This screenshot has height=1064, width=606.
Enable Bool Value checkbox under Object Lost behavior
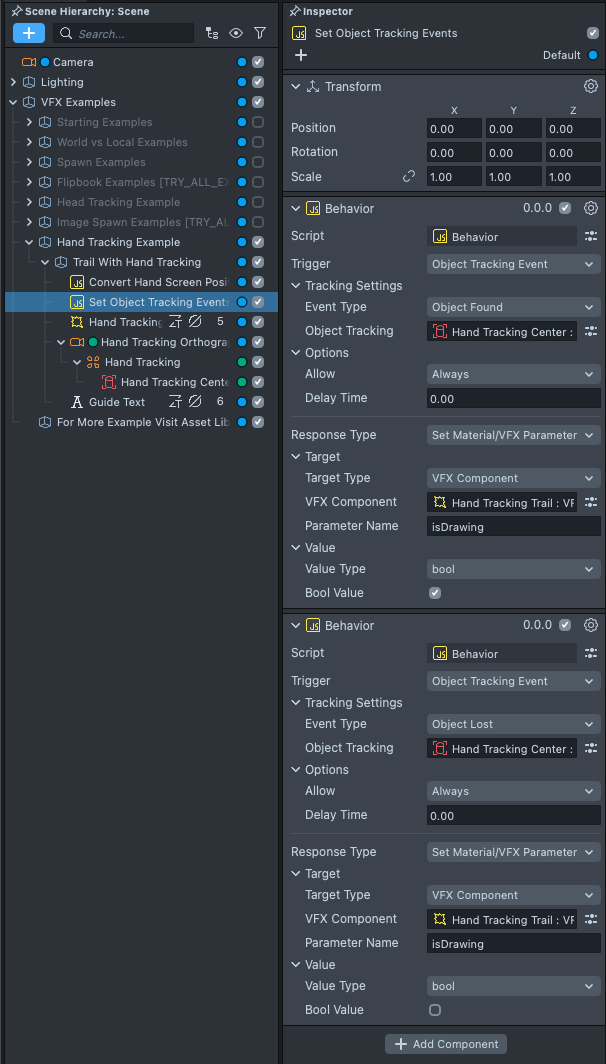pos(435,1010)
